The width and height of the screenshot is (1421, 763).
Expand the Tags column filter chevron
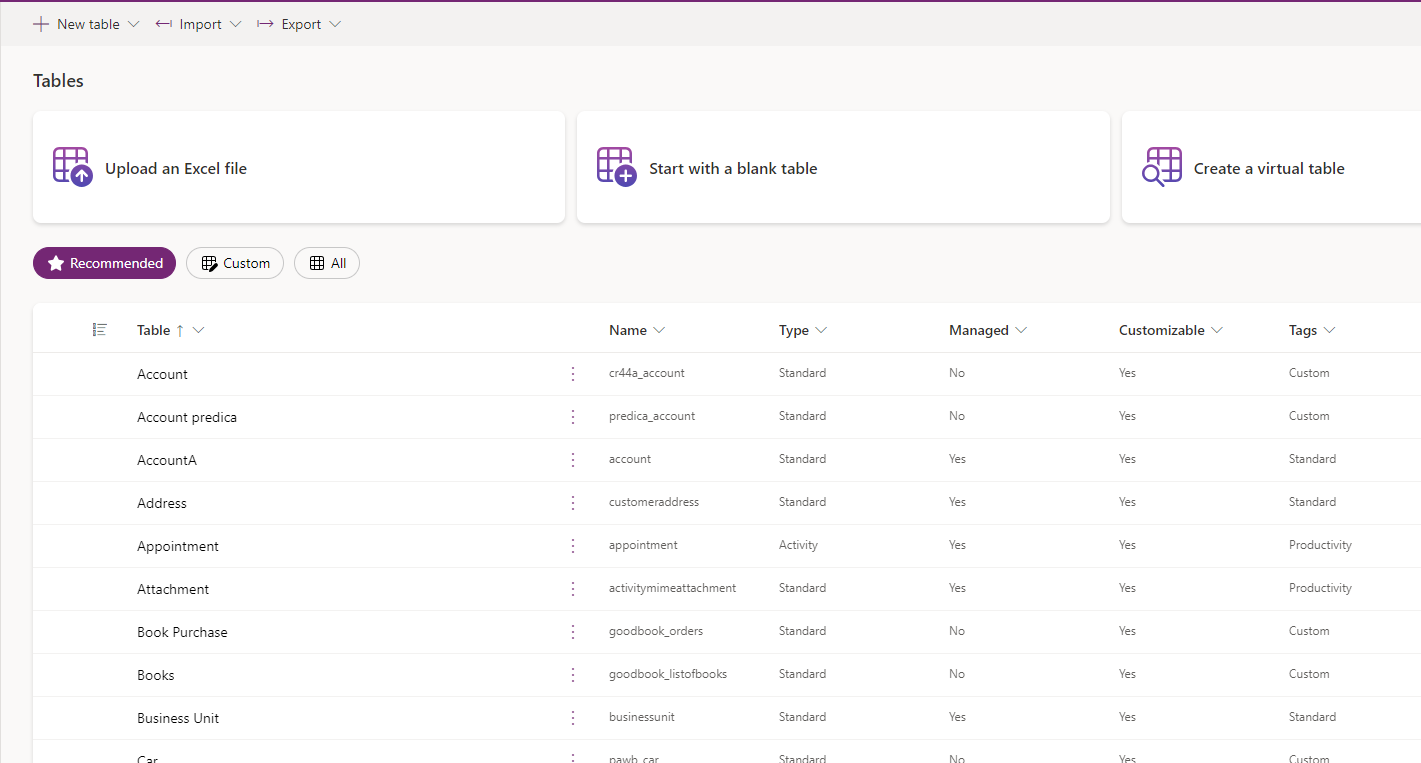click(x=1330, y=330)
